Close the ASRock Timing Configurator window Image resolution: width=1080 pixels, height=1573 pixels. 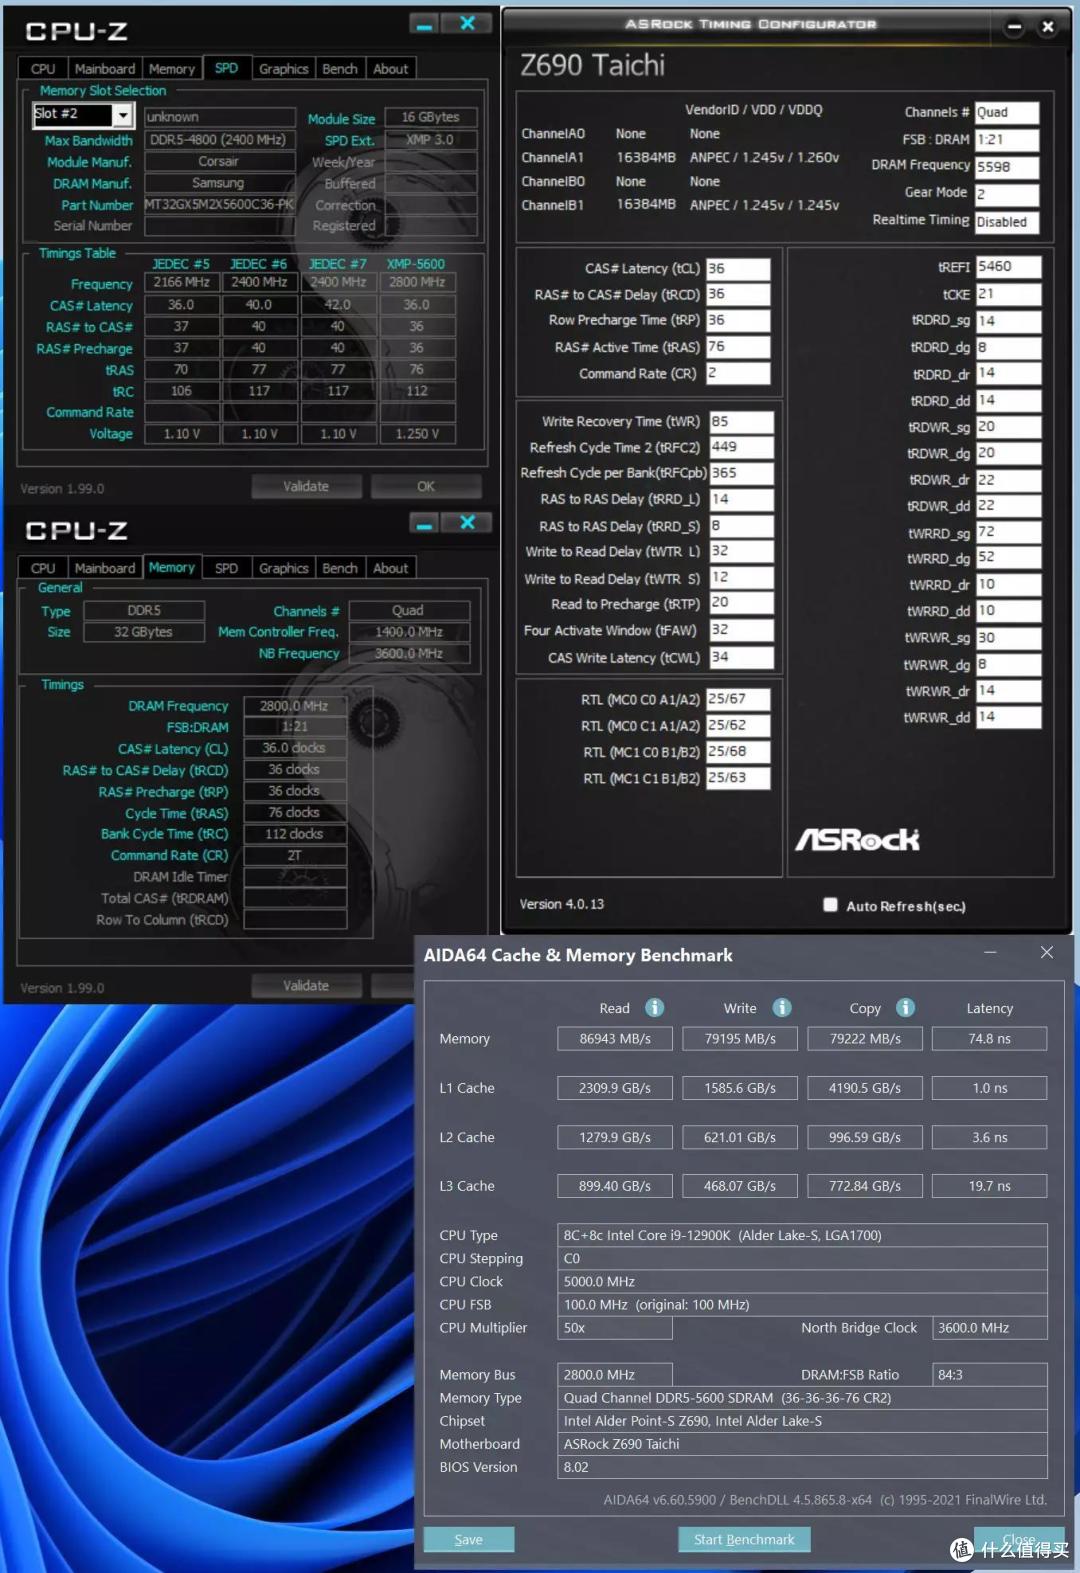[1047, 27]
